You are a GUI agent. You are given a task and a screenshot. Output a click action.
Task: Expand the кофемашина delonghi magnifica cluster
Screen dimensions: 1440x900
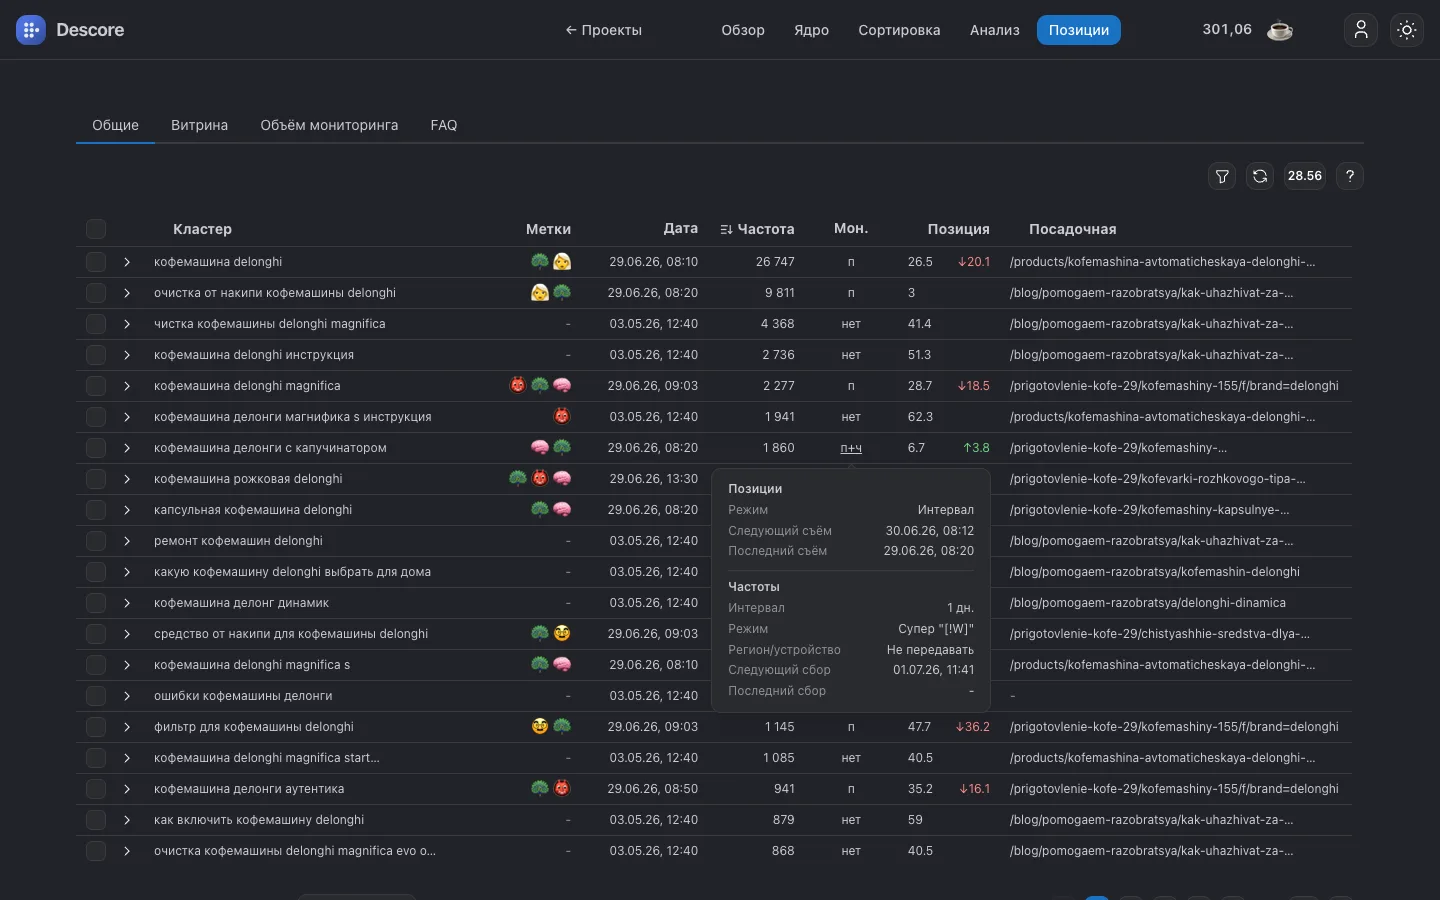click(x=127, y=386)
